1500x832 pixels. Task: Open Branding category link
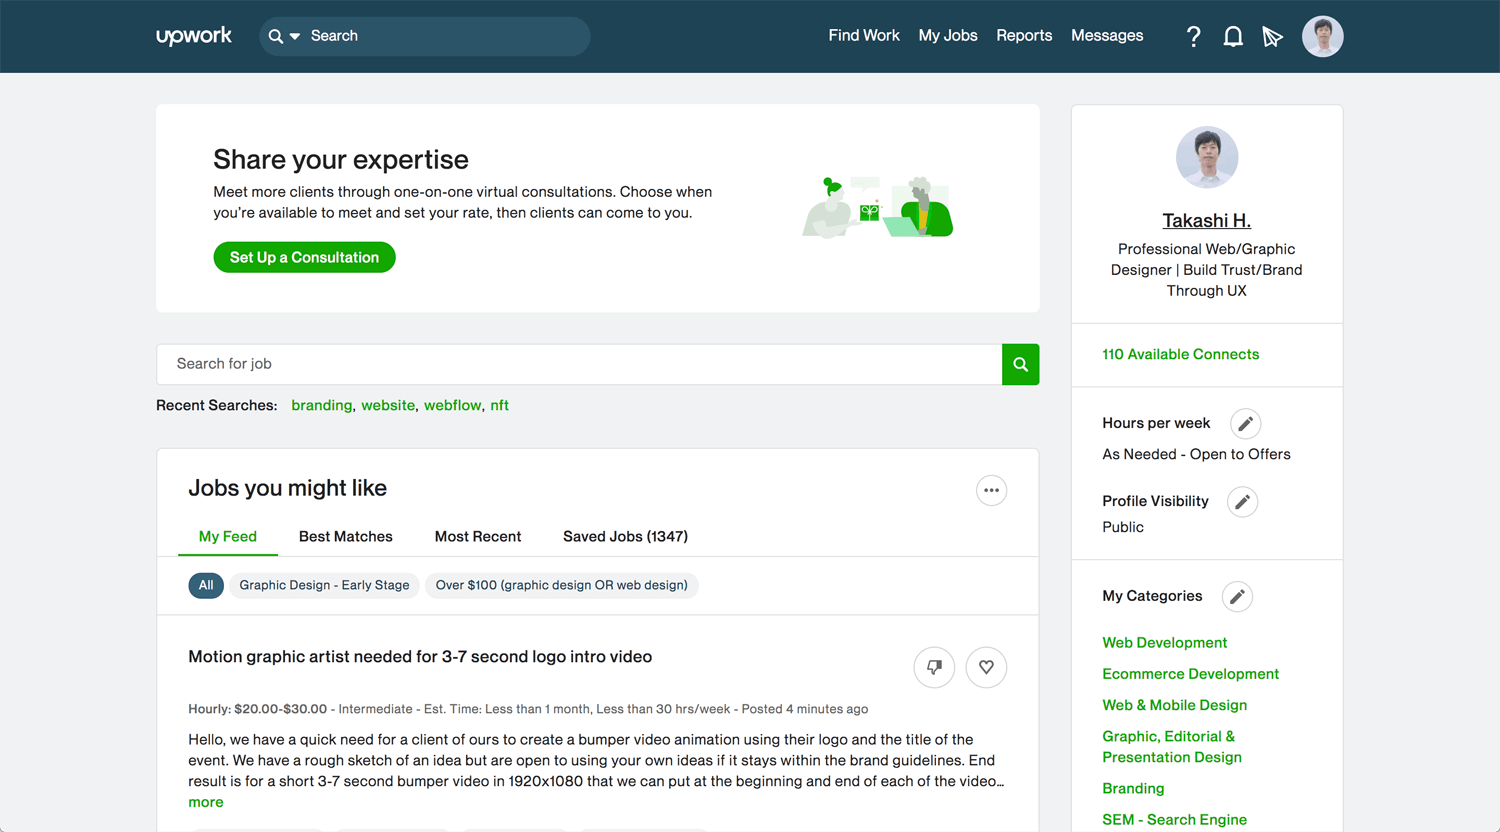1133,788
